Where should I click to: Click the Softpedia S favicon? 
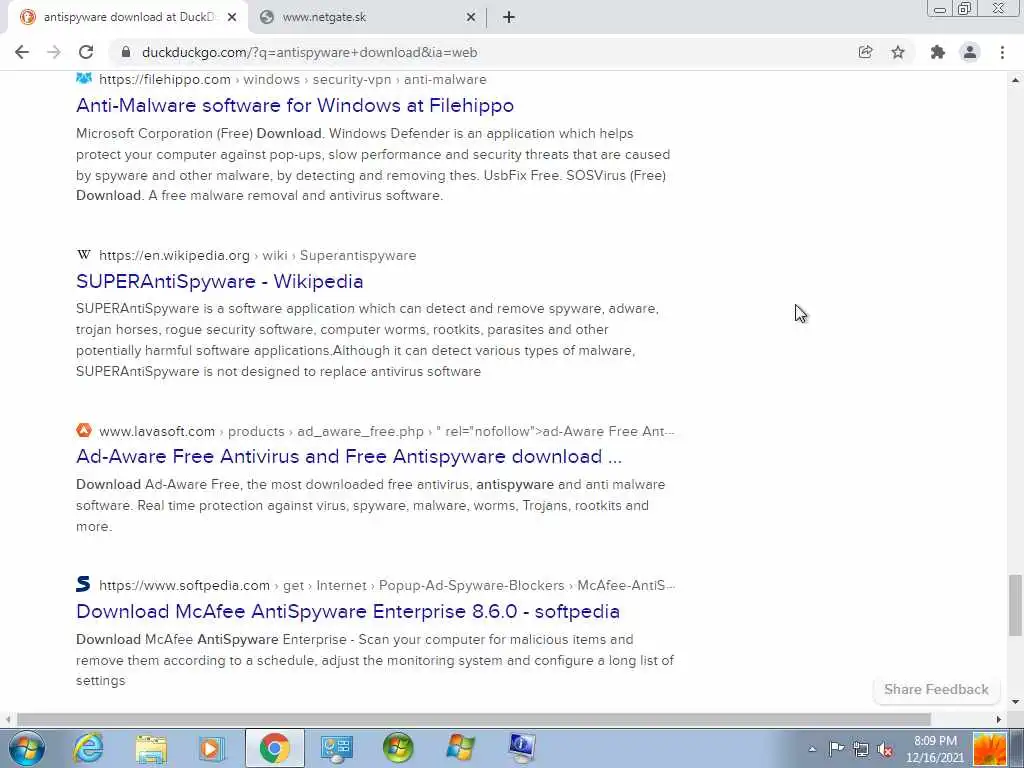pos(83,584)
